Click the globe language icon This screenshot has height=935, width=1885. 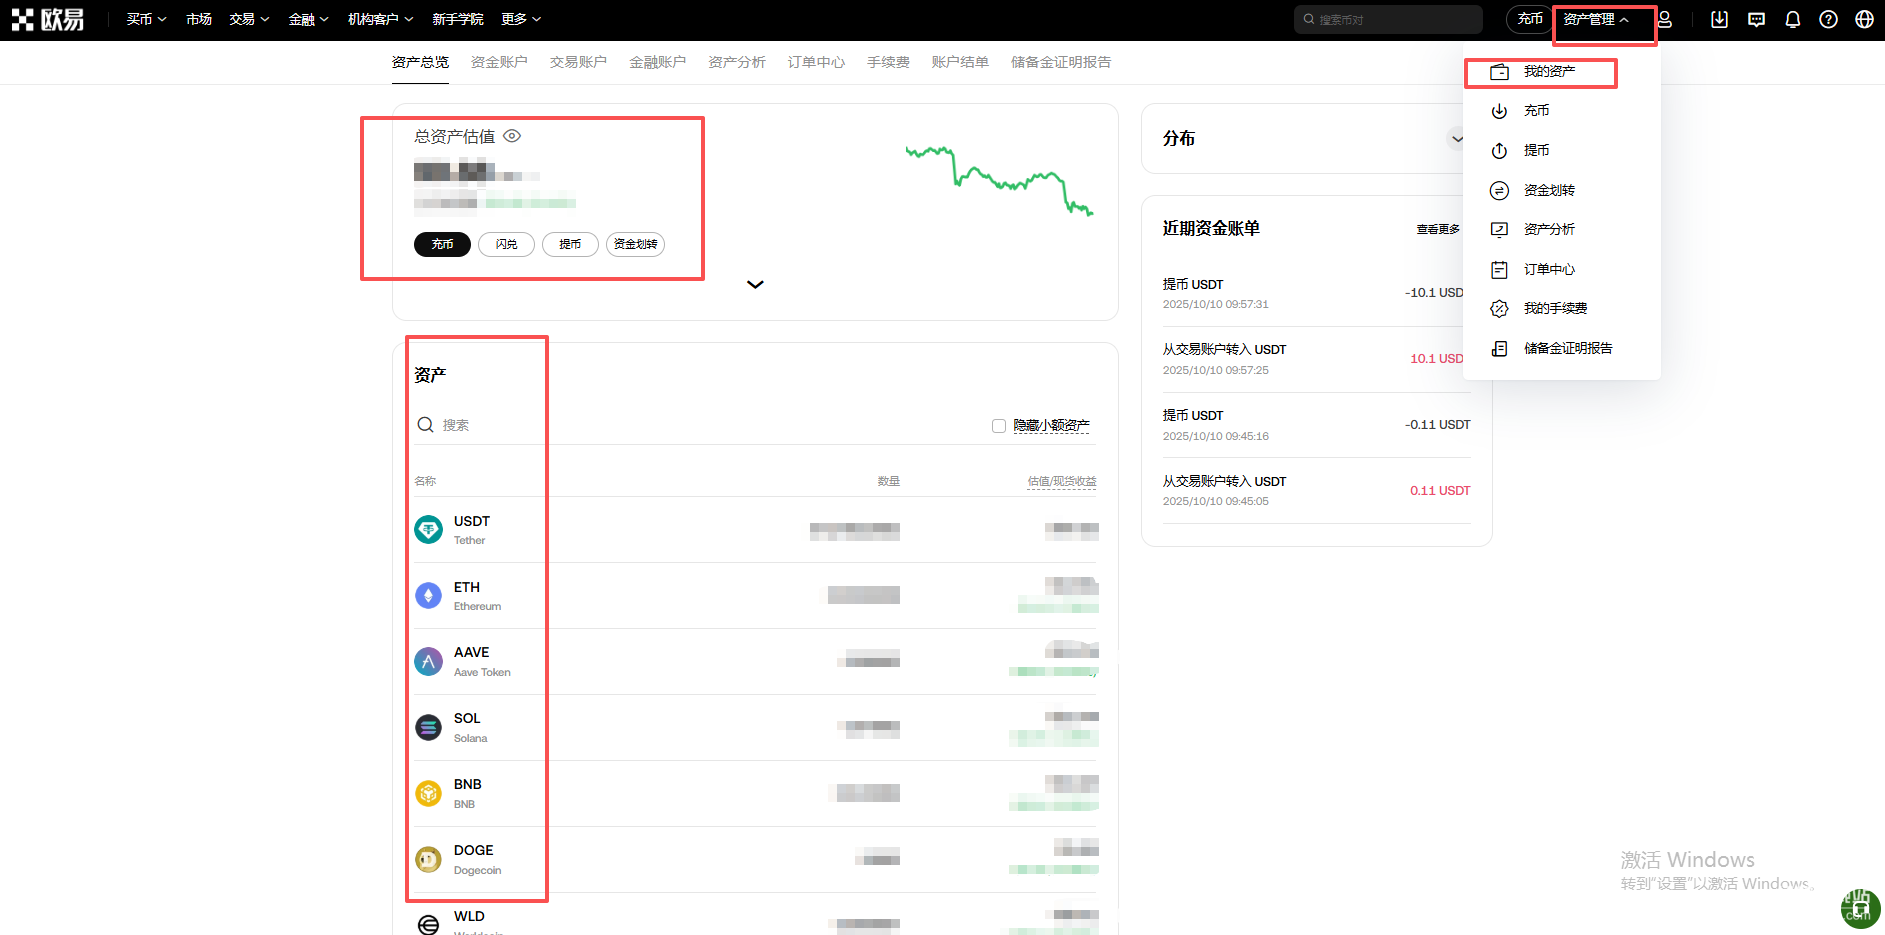[x=1864, y=19]
